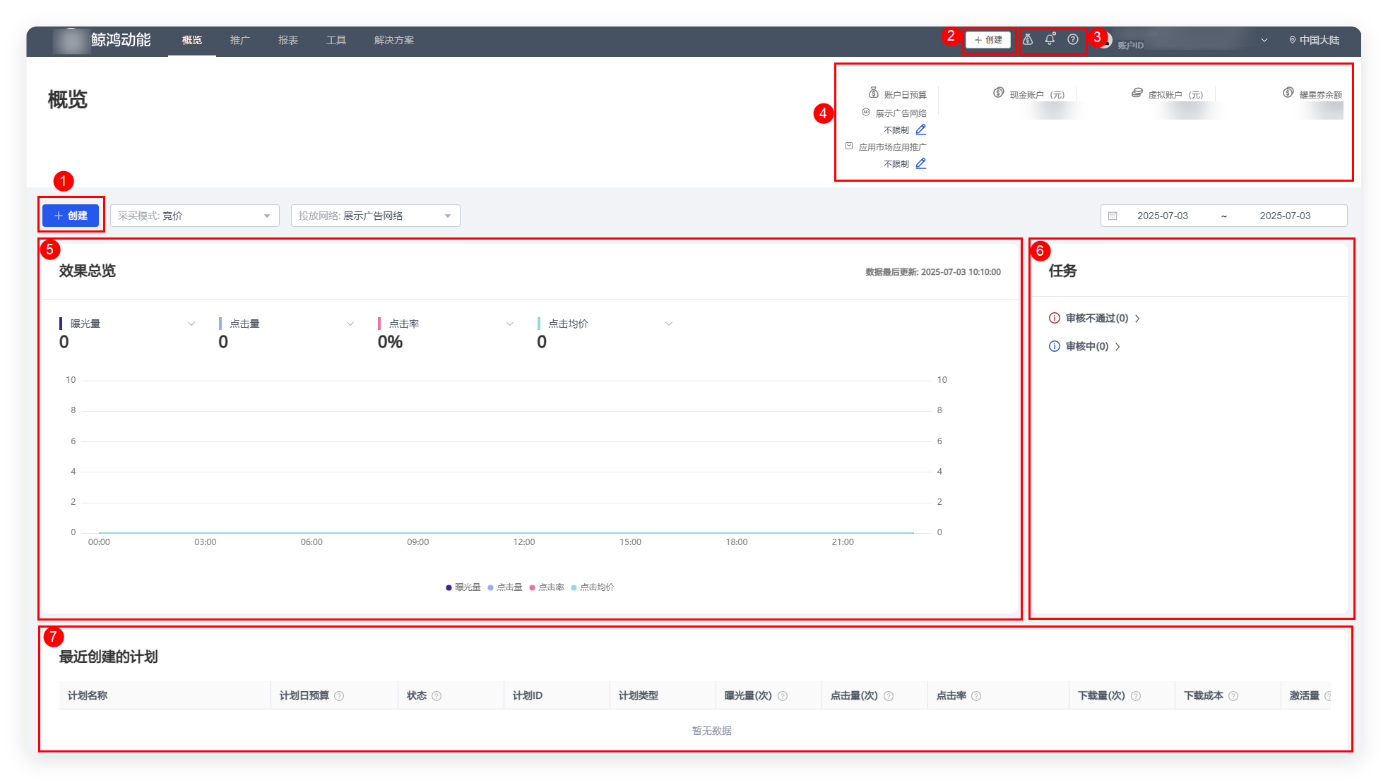
Task: Click help icon next to 下载量(次) column
Action: tap(1136, 696)
